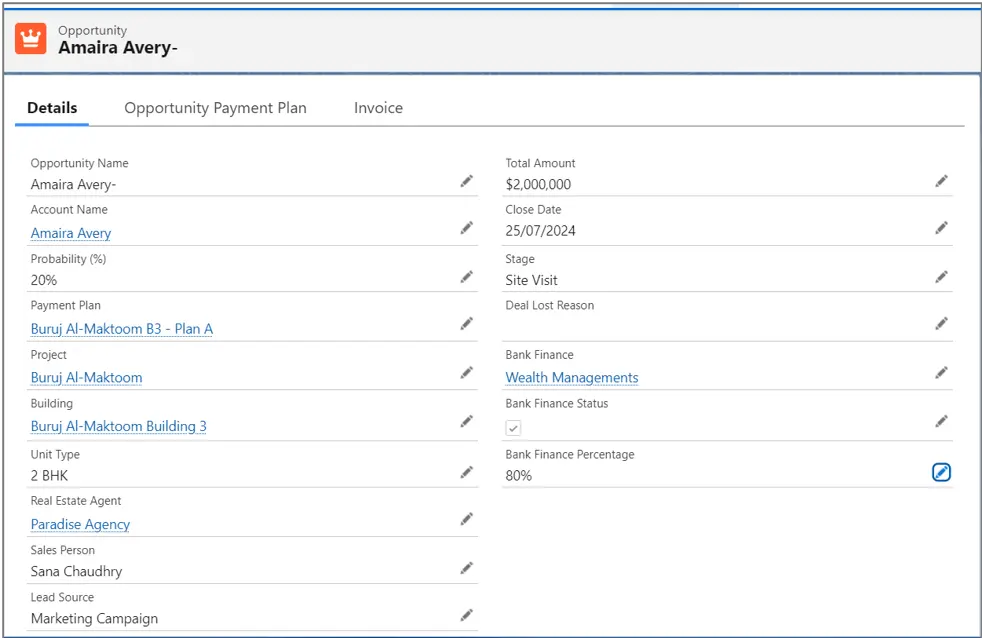
Task: Click the 2 BHK unit type value
Action: (x=49, y=475)
